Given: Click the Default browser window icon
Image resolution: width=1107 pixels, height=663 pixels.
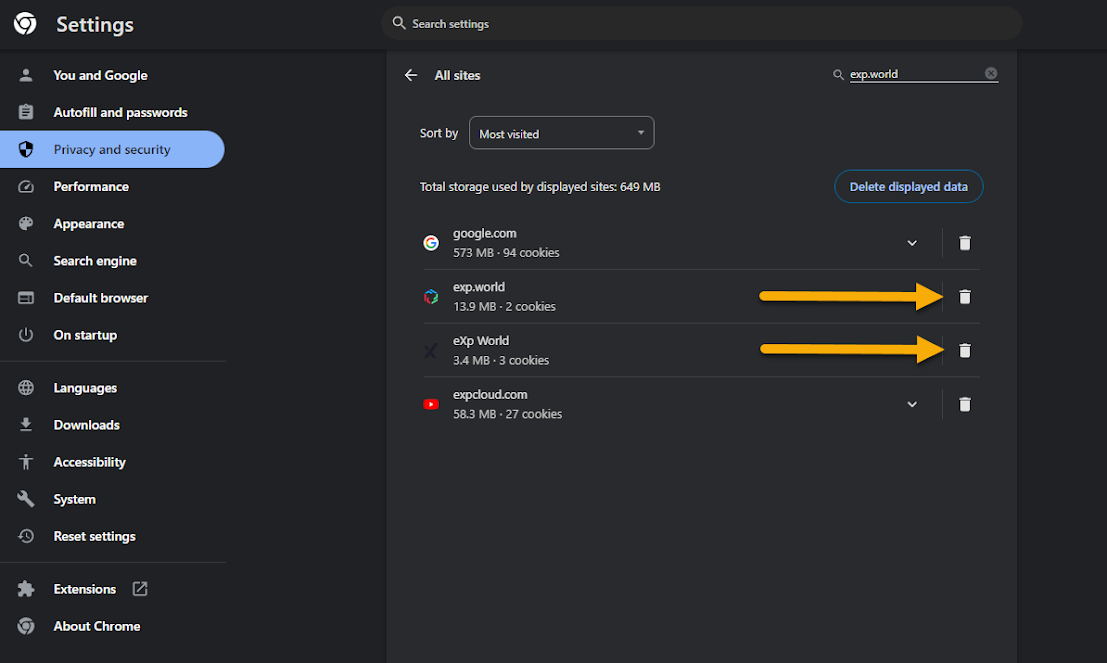Looking at the screenshot, I should tap(26, 298).
